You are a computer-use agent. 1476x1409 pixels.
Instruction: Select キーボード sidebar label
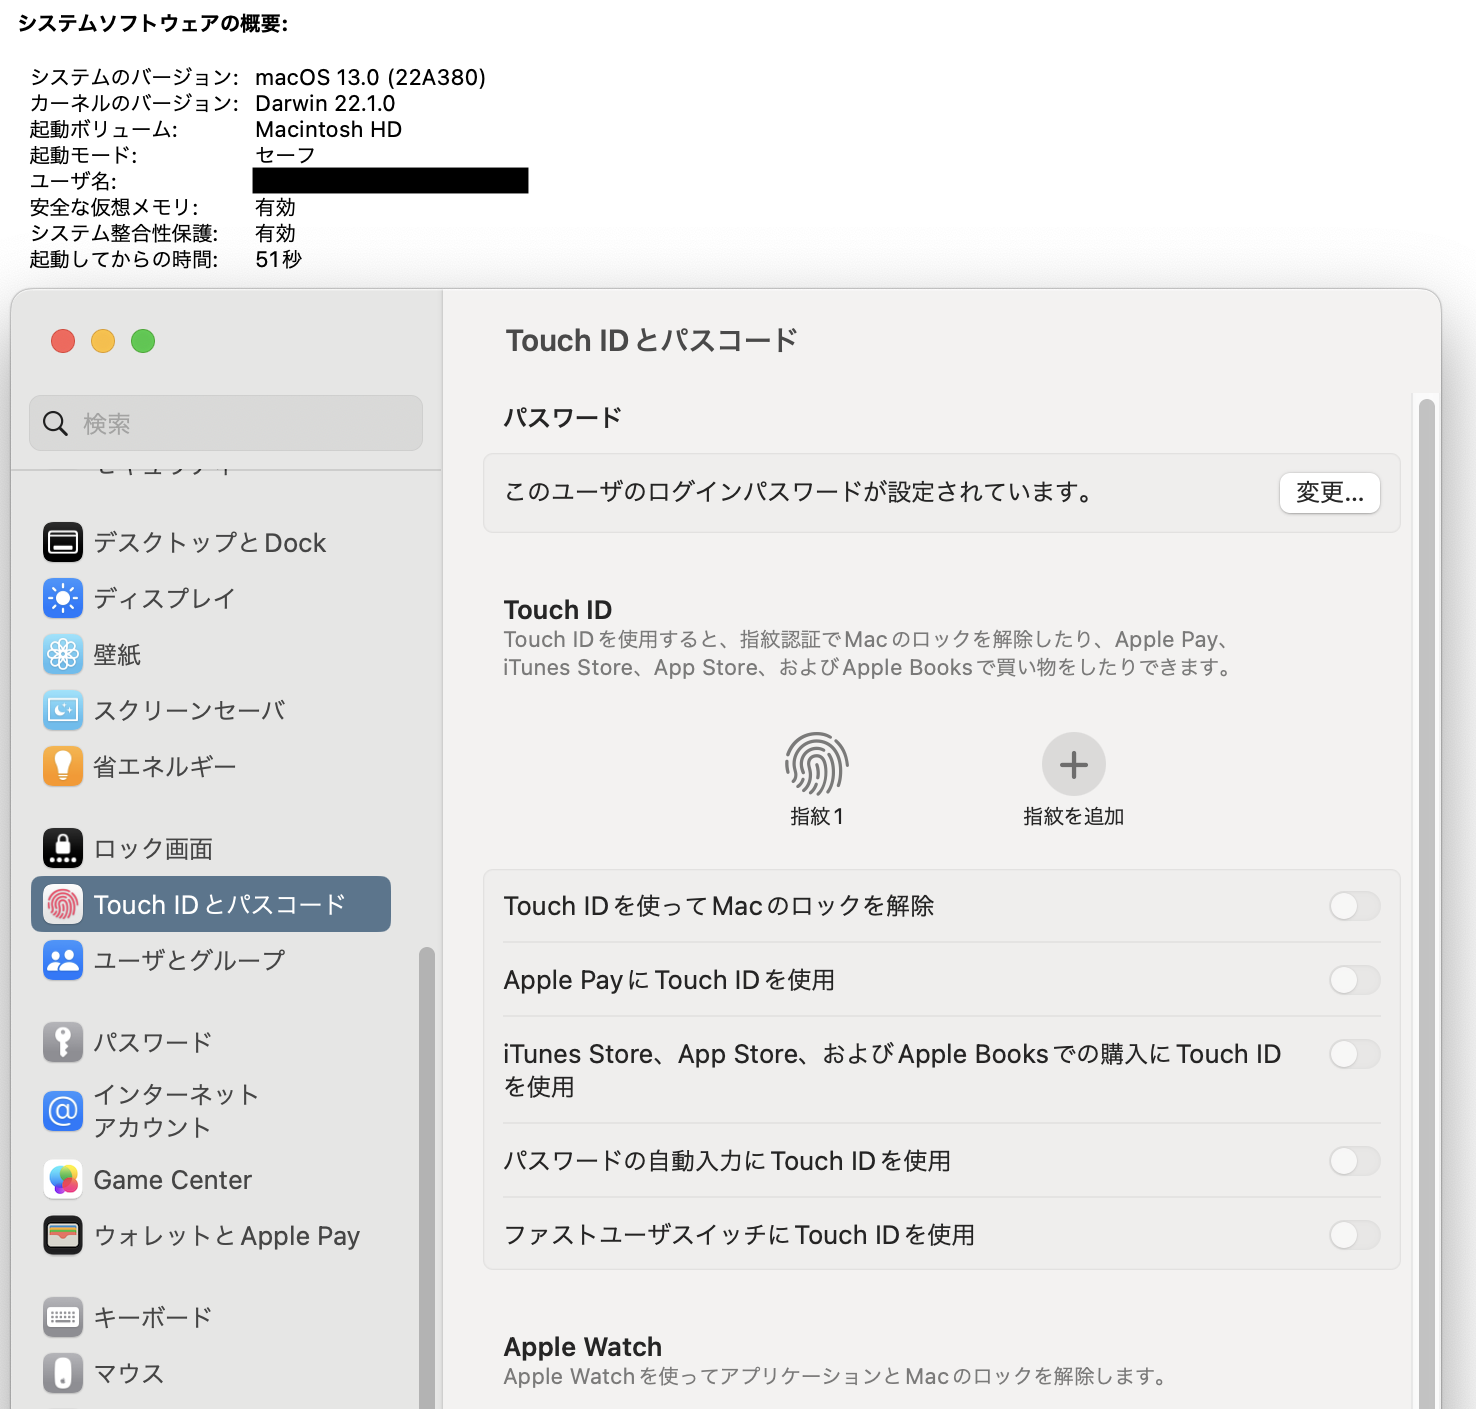pyautogui.click(x=153, y=1317)
